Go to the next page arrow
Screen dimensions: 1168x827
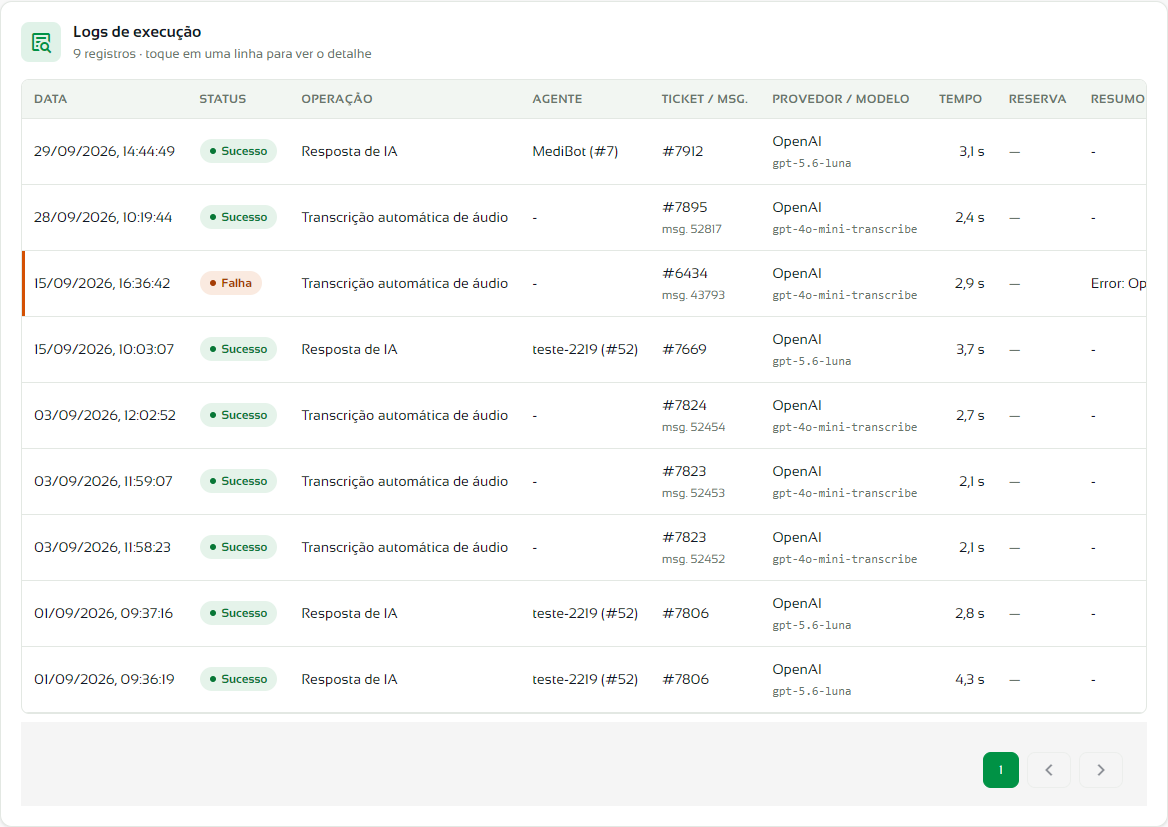tap(1101, 770)
